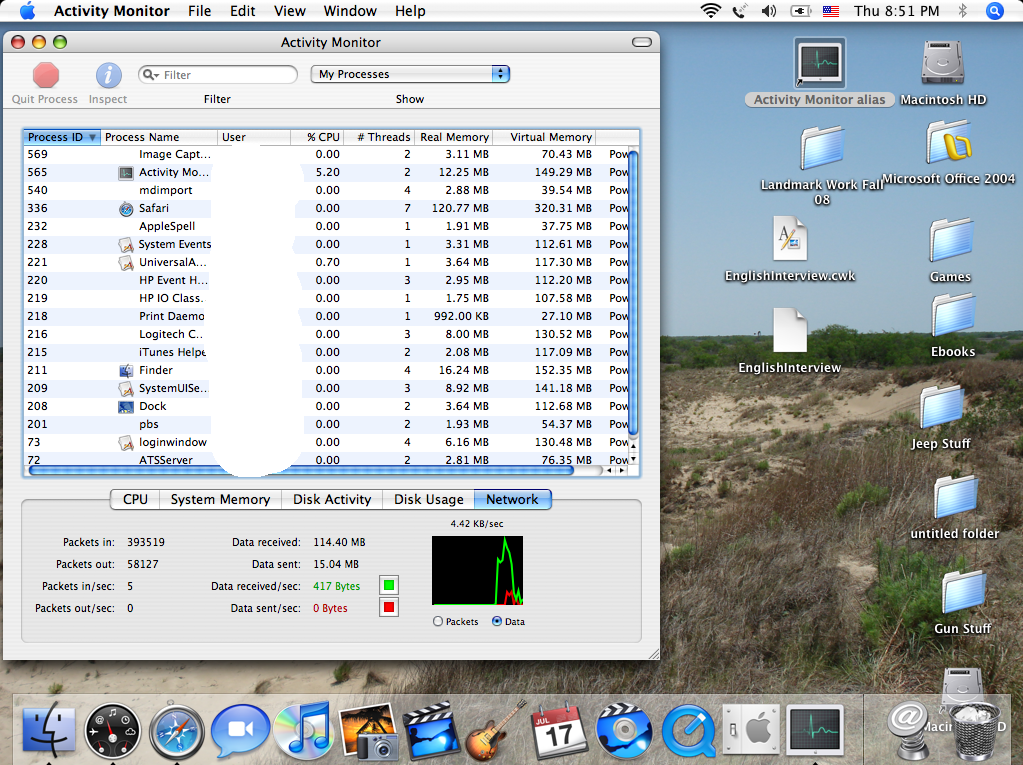The image size is (1023, 765).
Task: Launch iTunes from the Dock
Action: point(302,730)
